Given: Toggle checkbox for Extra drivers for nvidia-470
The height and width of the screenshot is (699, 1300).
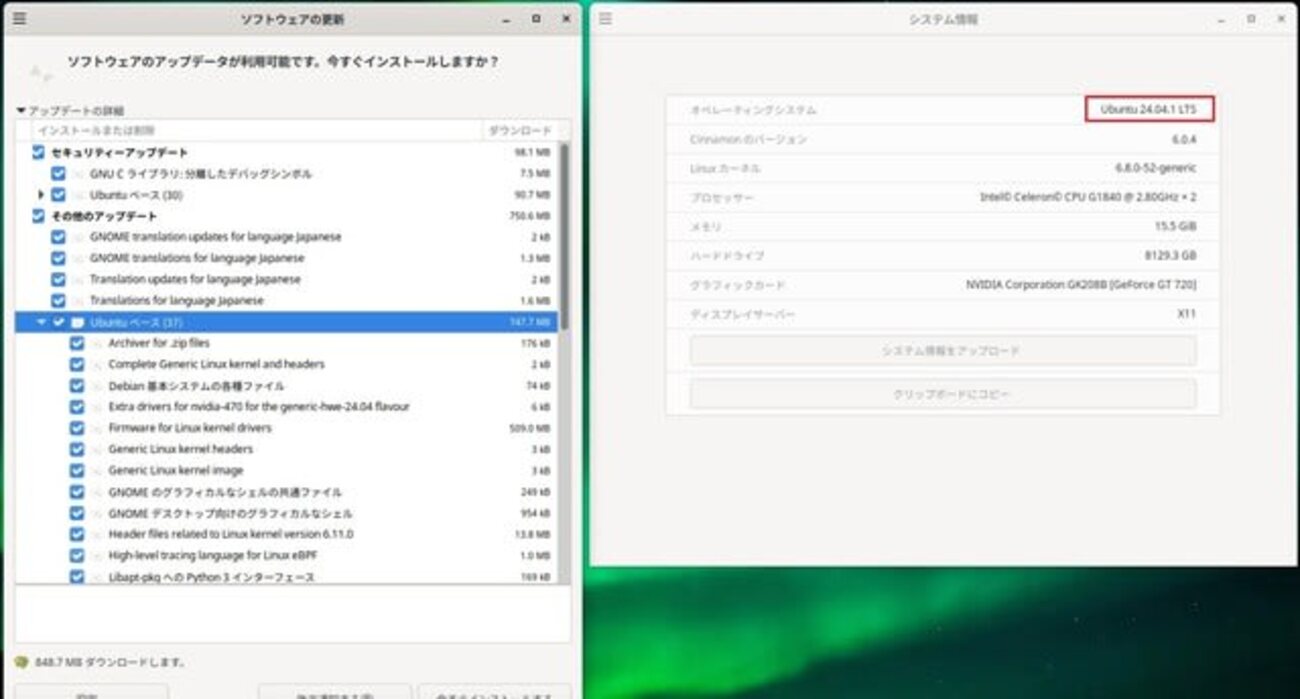Looking at the screenshot, I should tap(77, 407).
